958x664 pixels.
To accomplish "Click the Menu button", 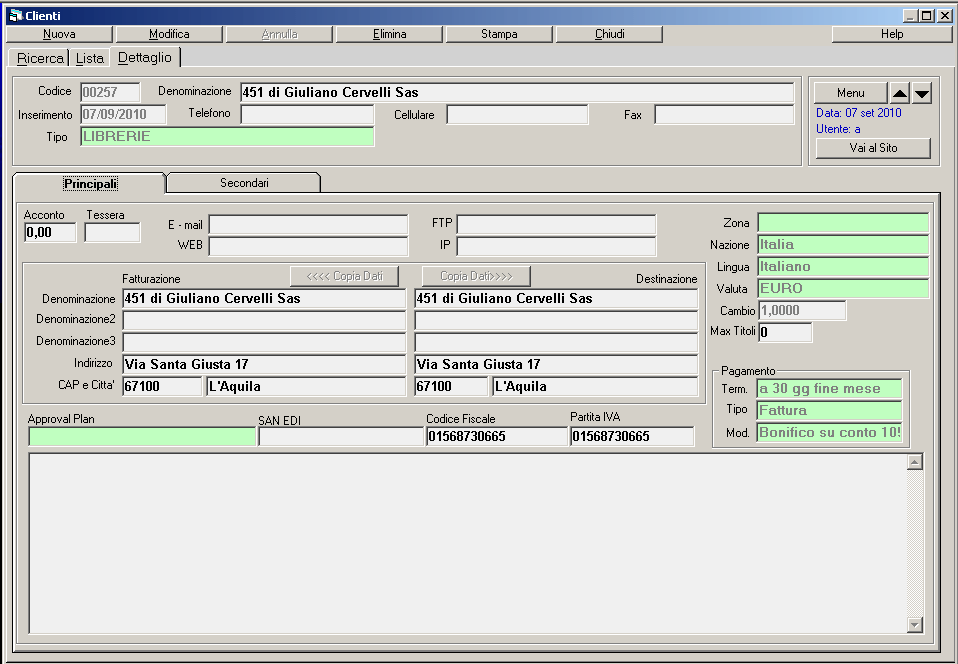I will point(850,93).
